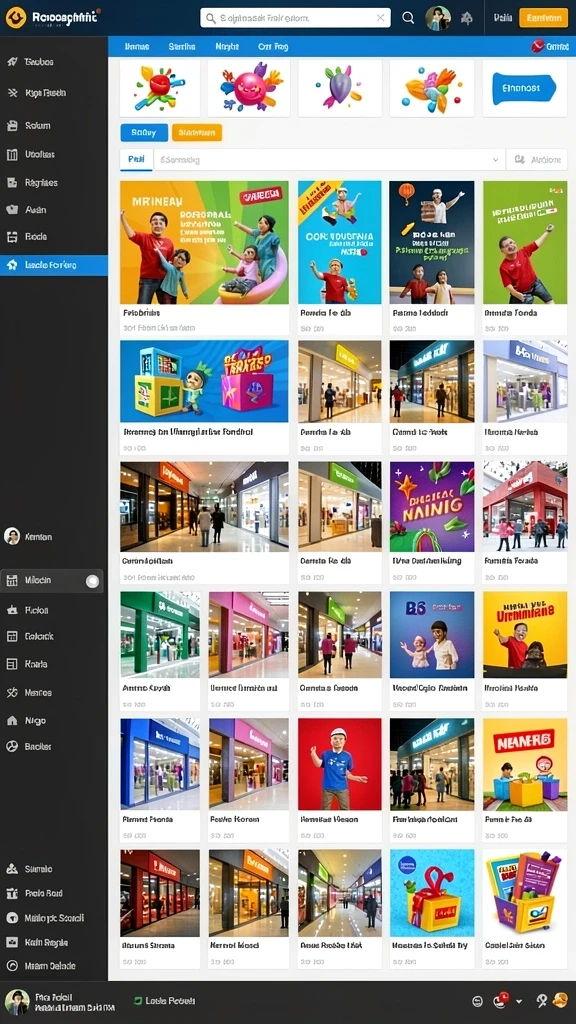576x1024 pixels.
Task: Toggle the green checkbox in the bottom status bar
Action: coord(138,1000)
